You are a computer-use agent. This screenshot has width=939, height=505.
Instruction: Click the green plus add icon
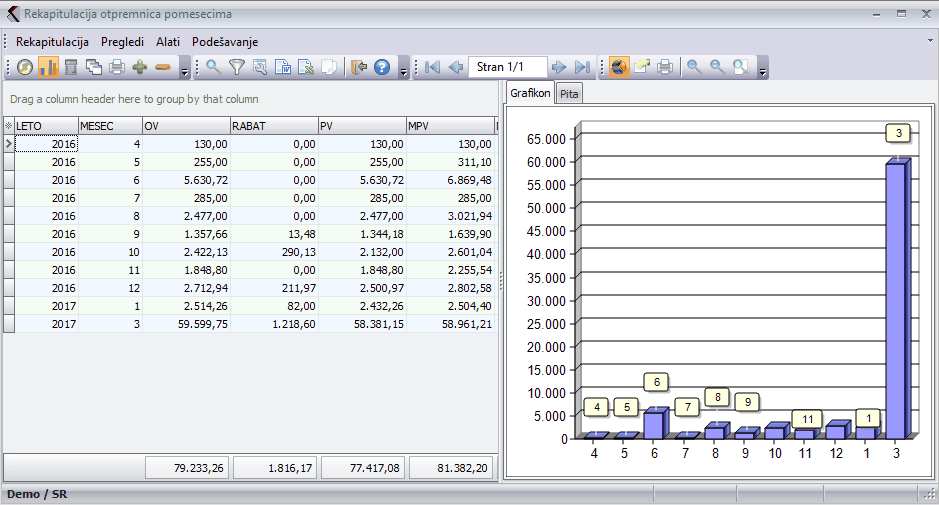[x=140, y=67]
